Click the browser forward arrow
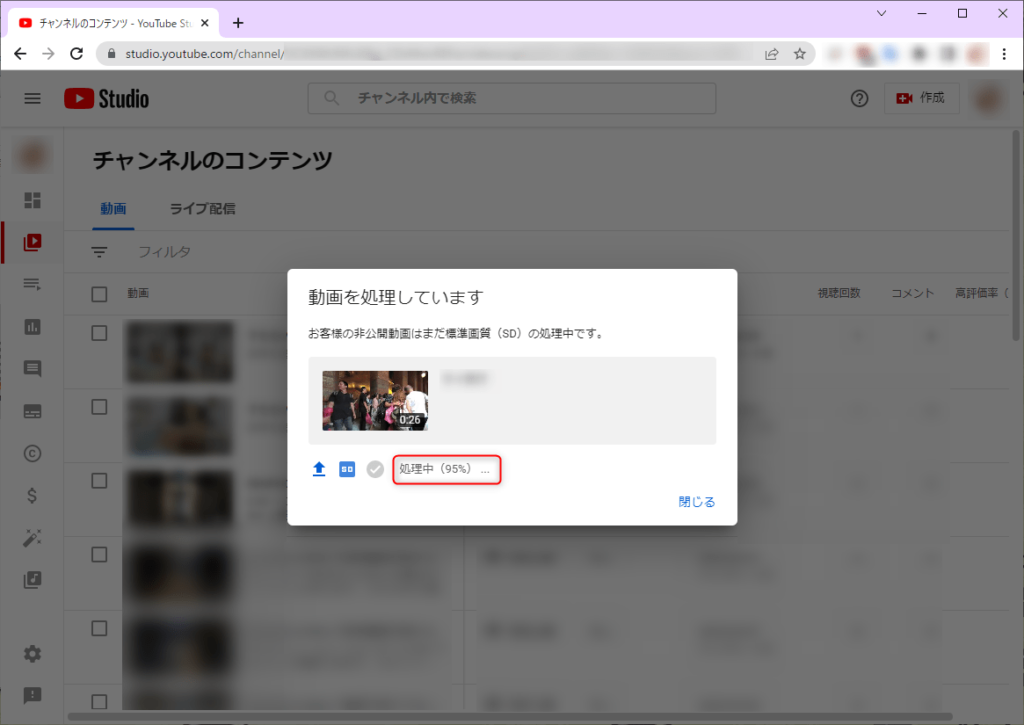The height and width of the screenshot is (725, 1024). (48, 54)
